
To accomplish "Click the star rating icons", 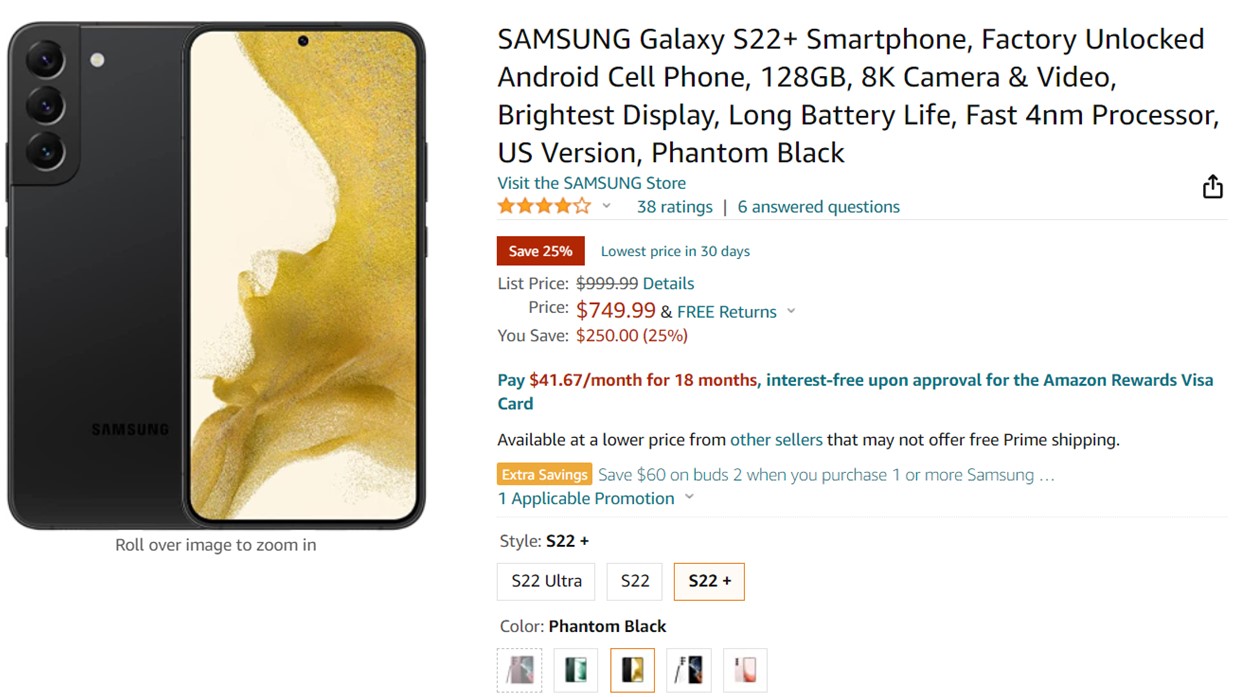I will point(544,207).
